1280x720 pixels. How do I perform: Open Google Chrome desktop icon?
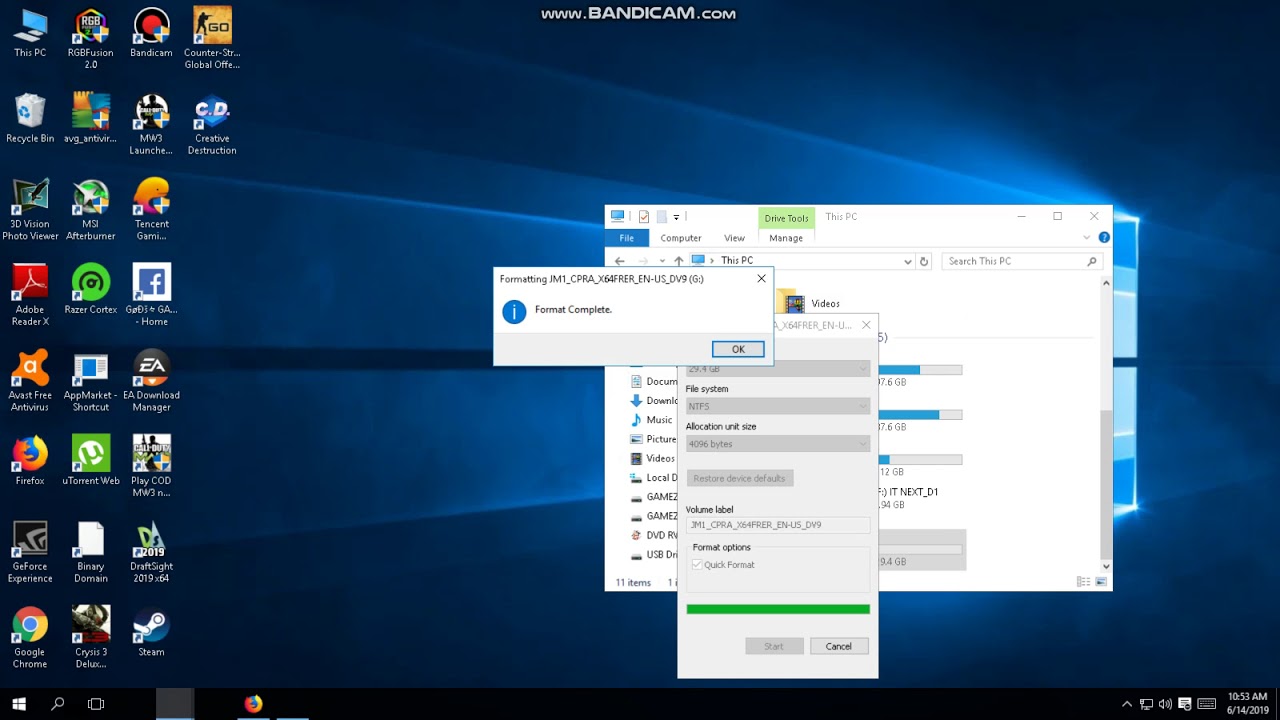tap(30, 638)
